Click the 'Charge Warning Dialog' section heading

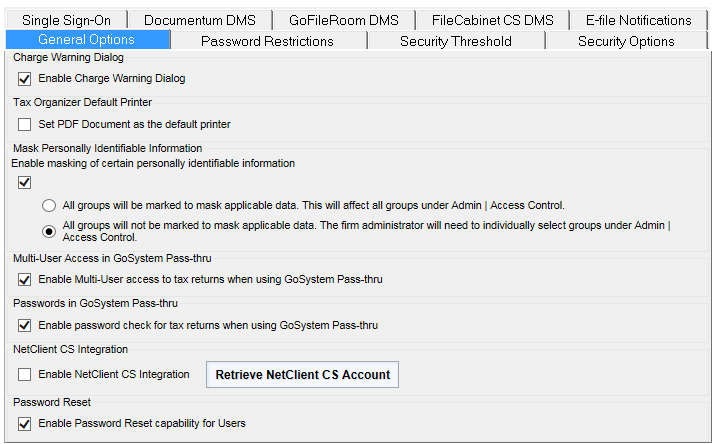pos(68,57)
